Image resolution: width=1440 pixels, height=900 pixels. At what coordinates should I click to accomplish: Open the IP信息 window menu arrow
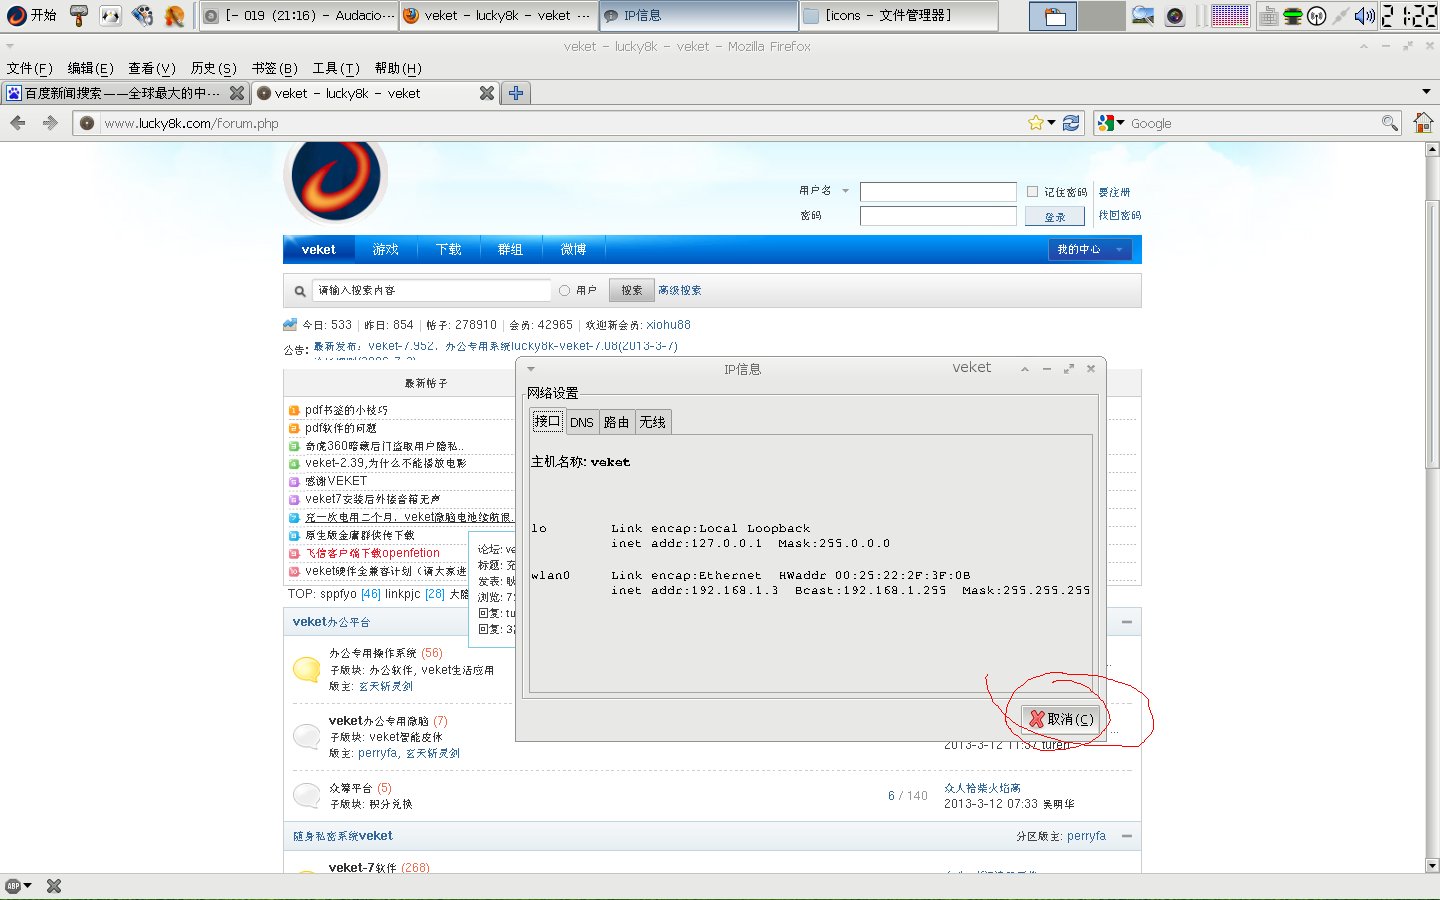(x=531, y=369)
